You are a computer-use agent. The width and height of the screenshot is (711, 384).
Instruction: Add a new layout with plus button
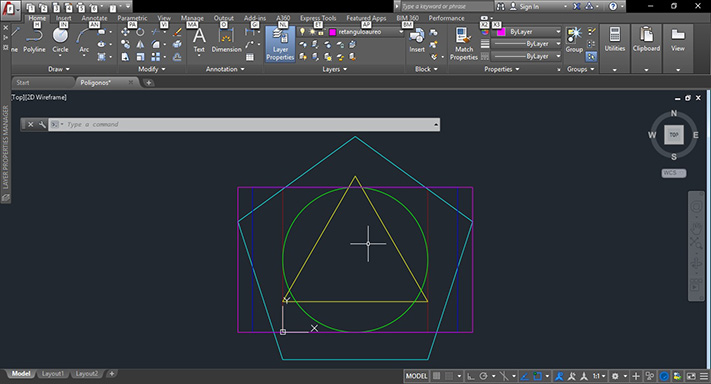[112, 374]
